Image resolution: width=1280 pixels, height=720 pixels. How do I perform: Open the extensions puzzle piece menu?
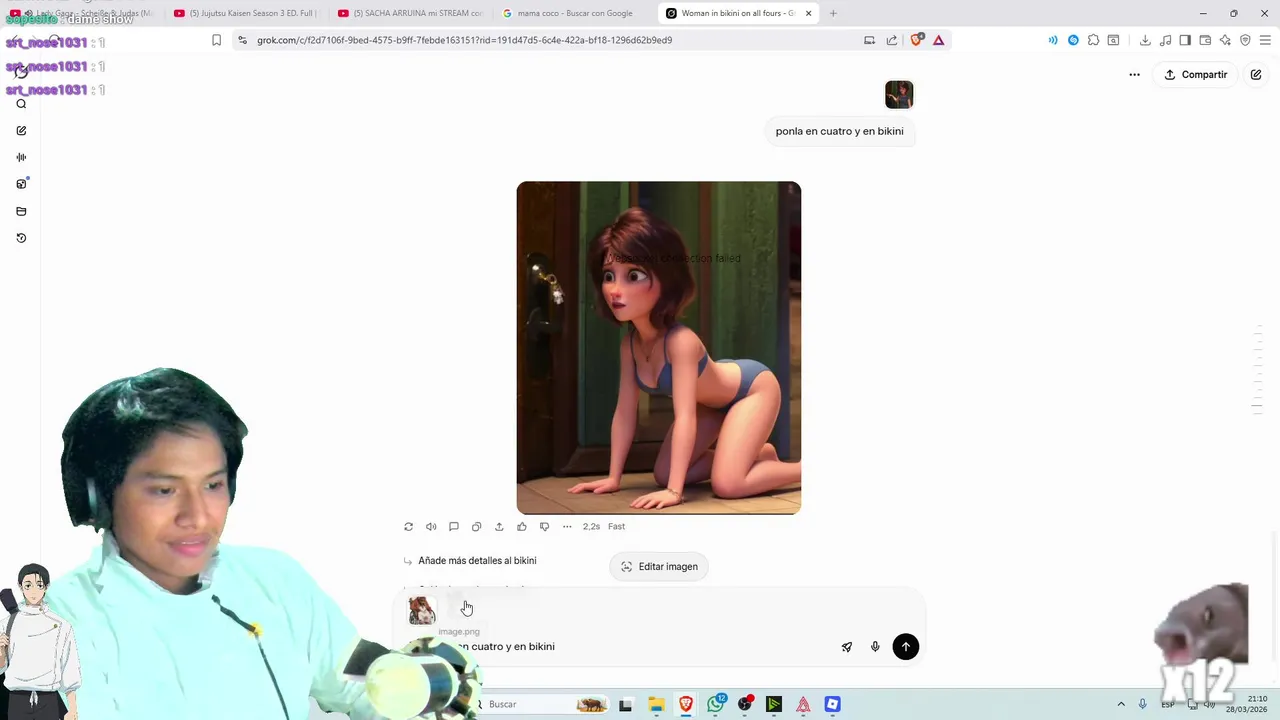(1093, 40)
